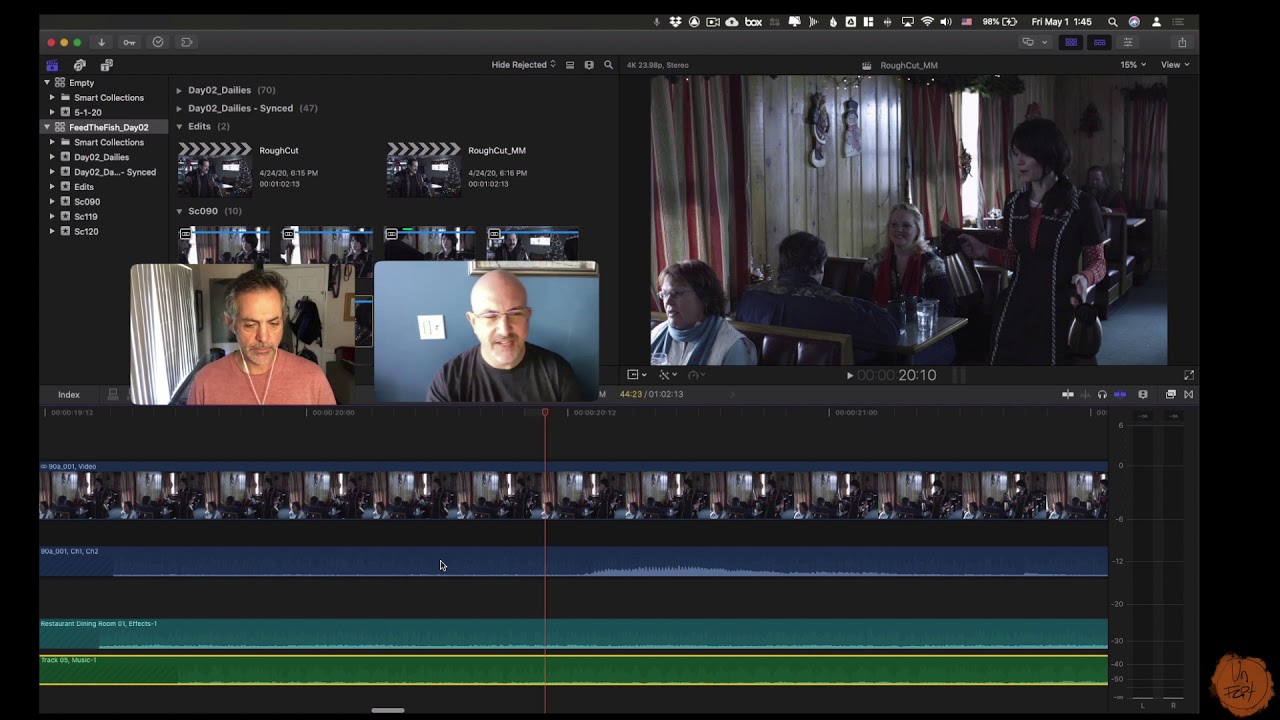Collapse the Edits group
Image resolution: width=1280 pixels, height=720 pixels.
(x=179, y=127)
